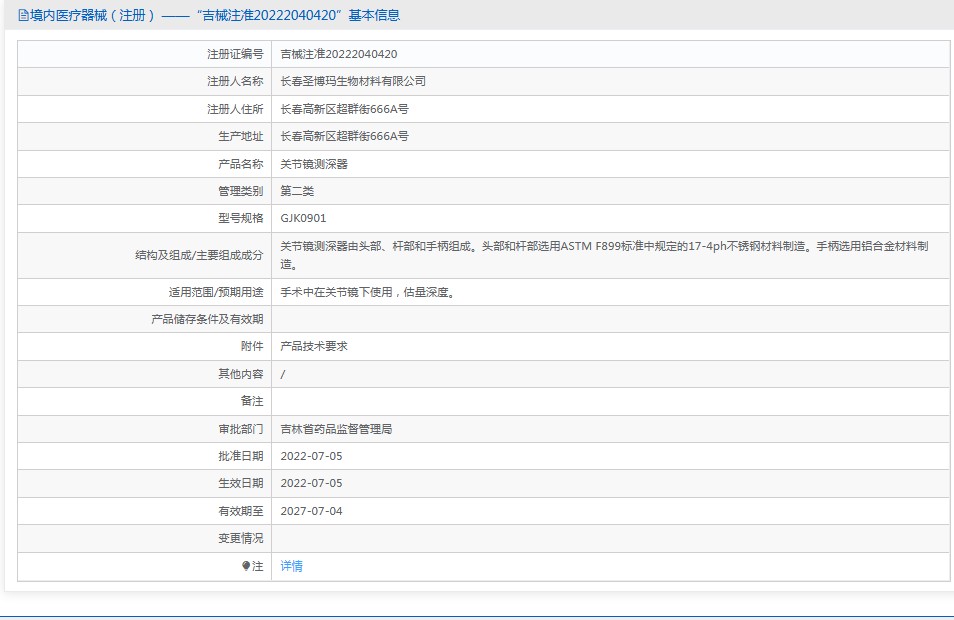Click the document icon before 境内医疗器械 heading
This screenshot has height=620, width=954.
[23, 15]
